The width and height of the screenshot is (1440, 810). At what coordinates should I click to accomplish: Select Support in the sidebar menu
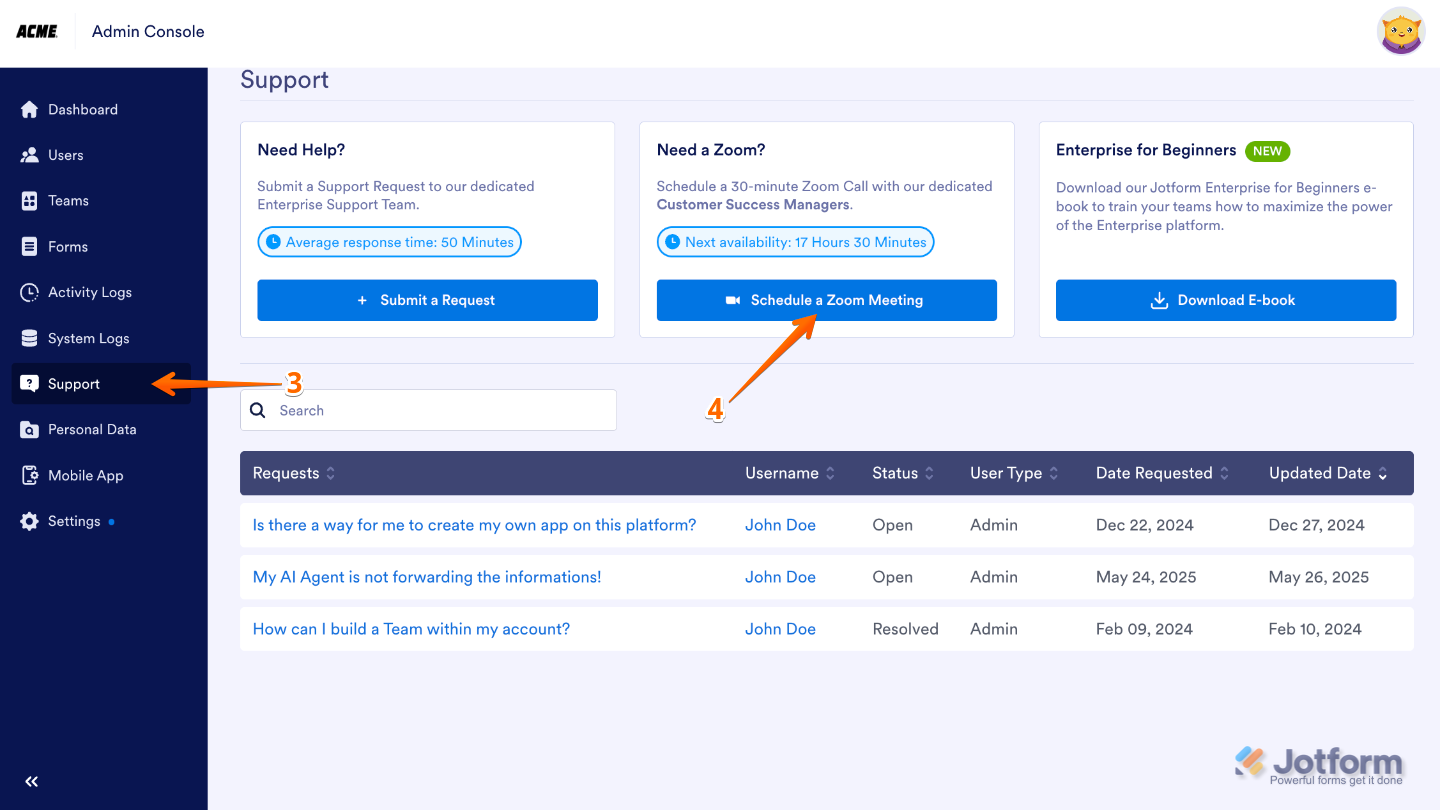point(74,384)
